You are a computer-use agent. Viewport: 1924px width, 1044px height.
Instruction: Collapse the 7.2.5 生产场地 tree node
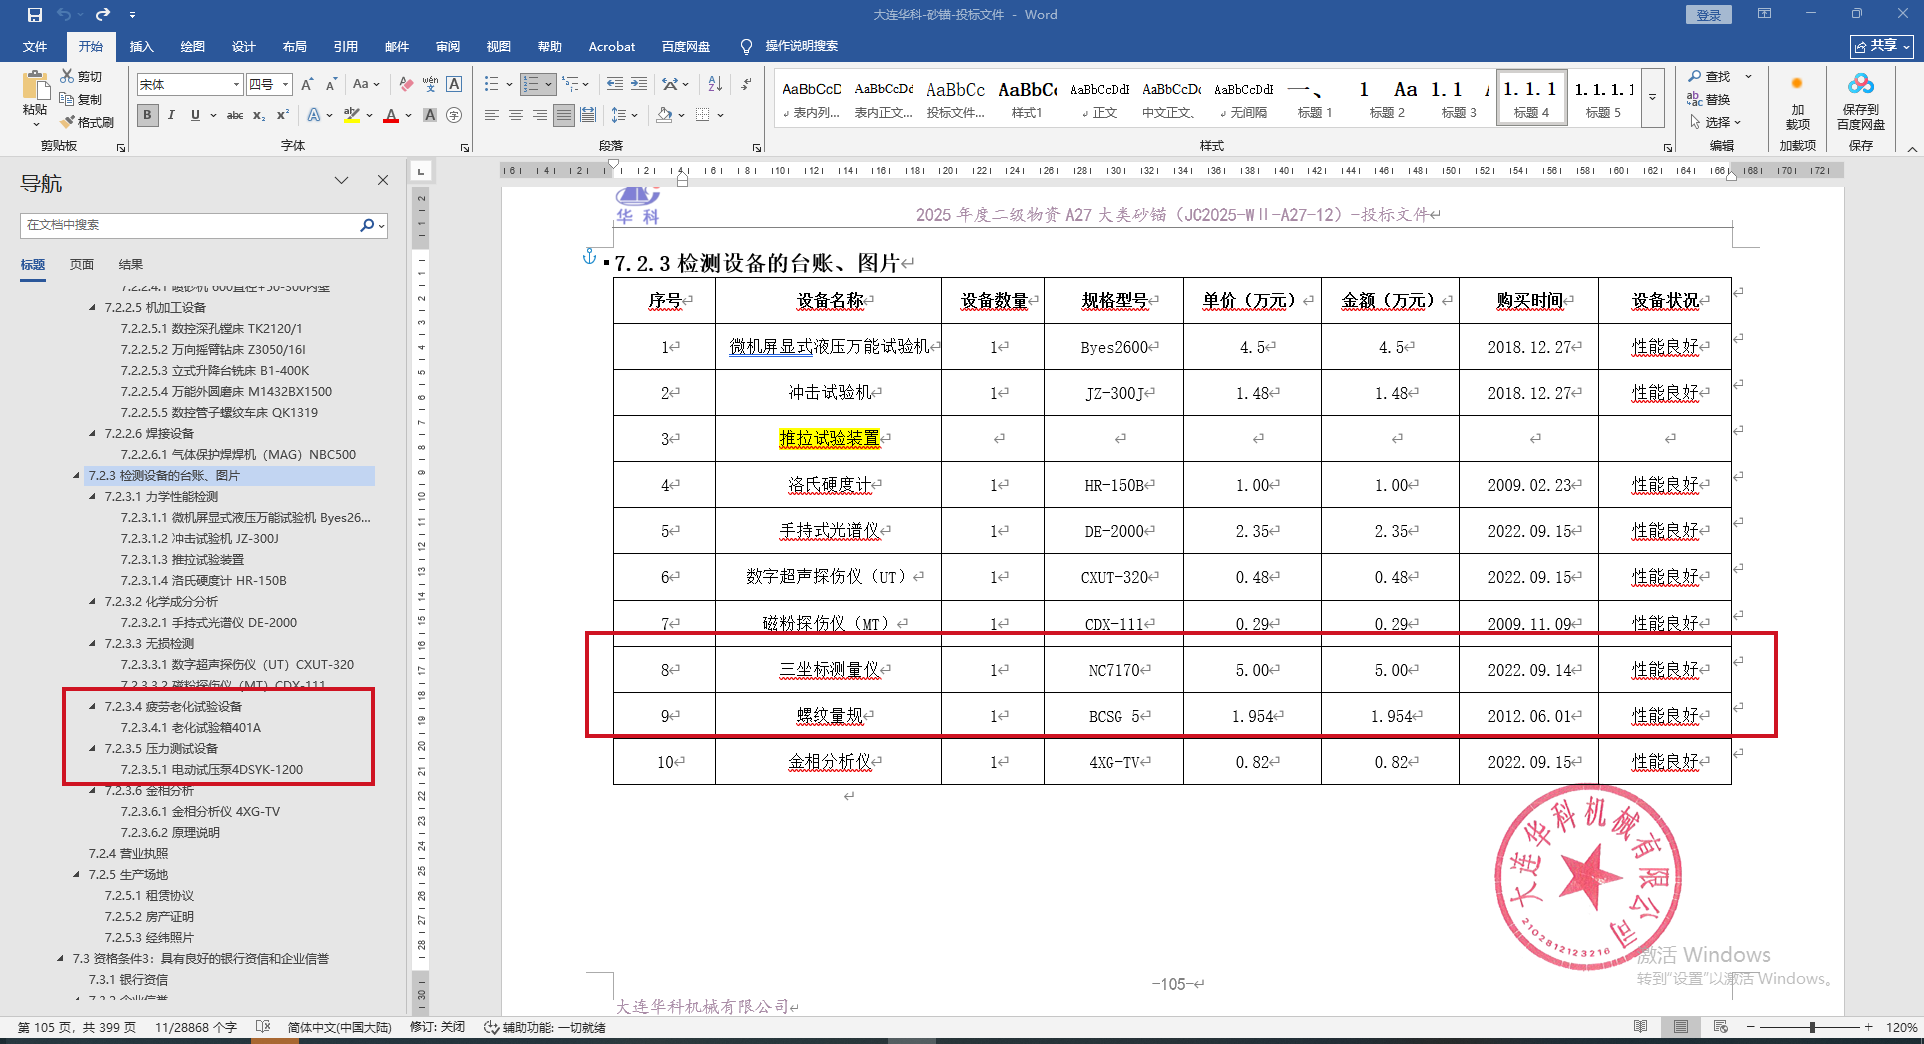click(x=77, y=875)
